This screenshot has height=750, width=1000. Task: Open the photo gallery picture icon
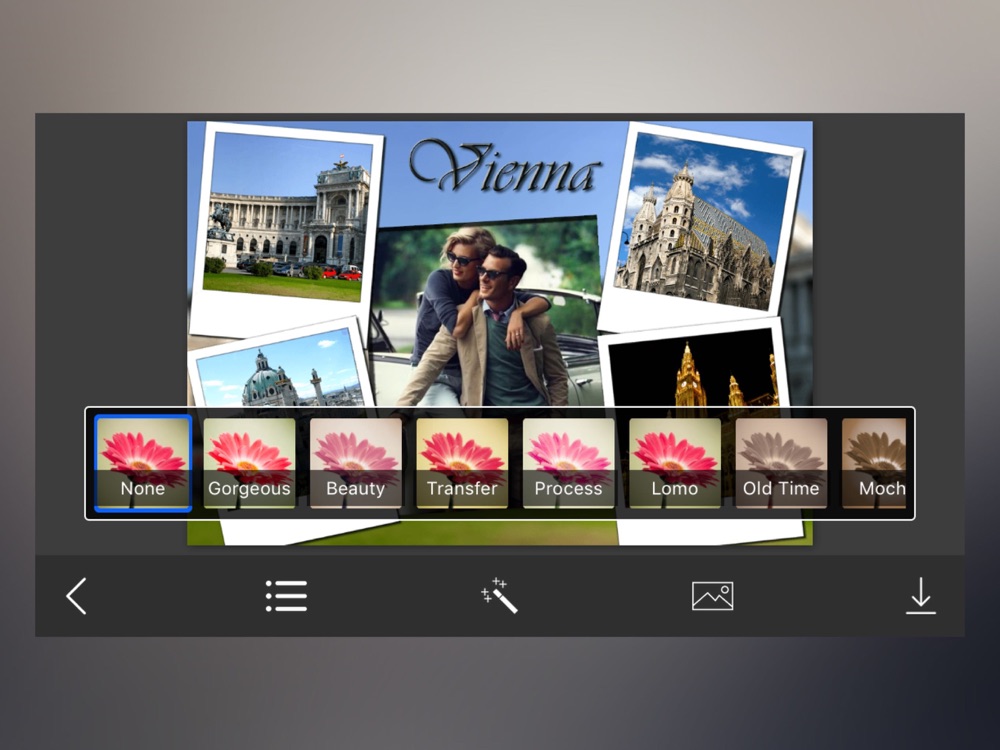(x=712, y=596)
